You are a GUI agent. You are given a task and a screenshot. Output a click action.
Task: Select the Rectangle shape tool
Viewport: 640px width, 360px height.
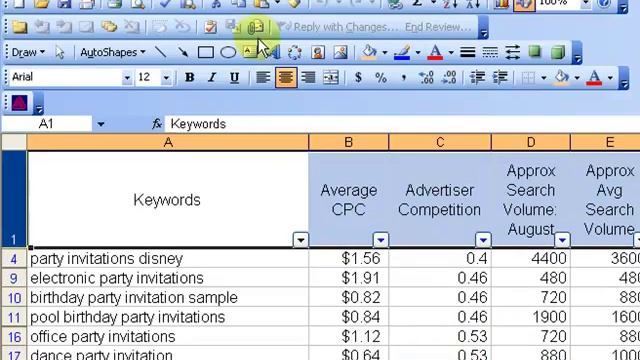[205, 52]
